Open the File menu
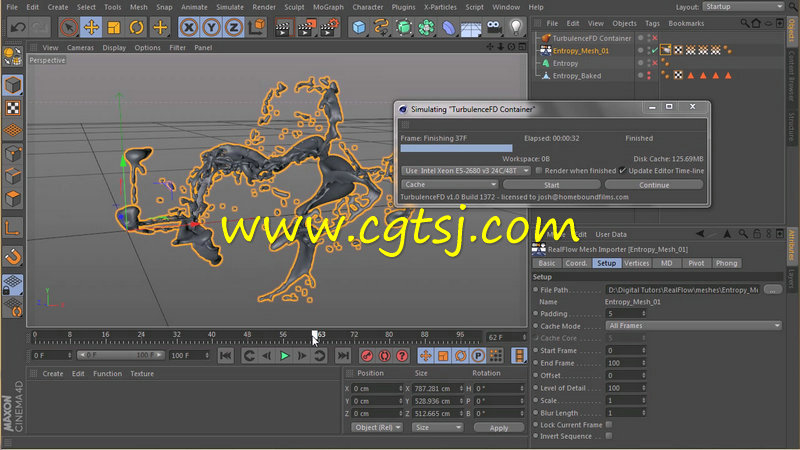800x450 pixels. click(12, 7)
